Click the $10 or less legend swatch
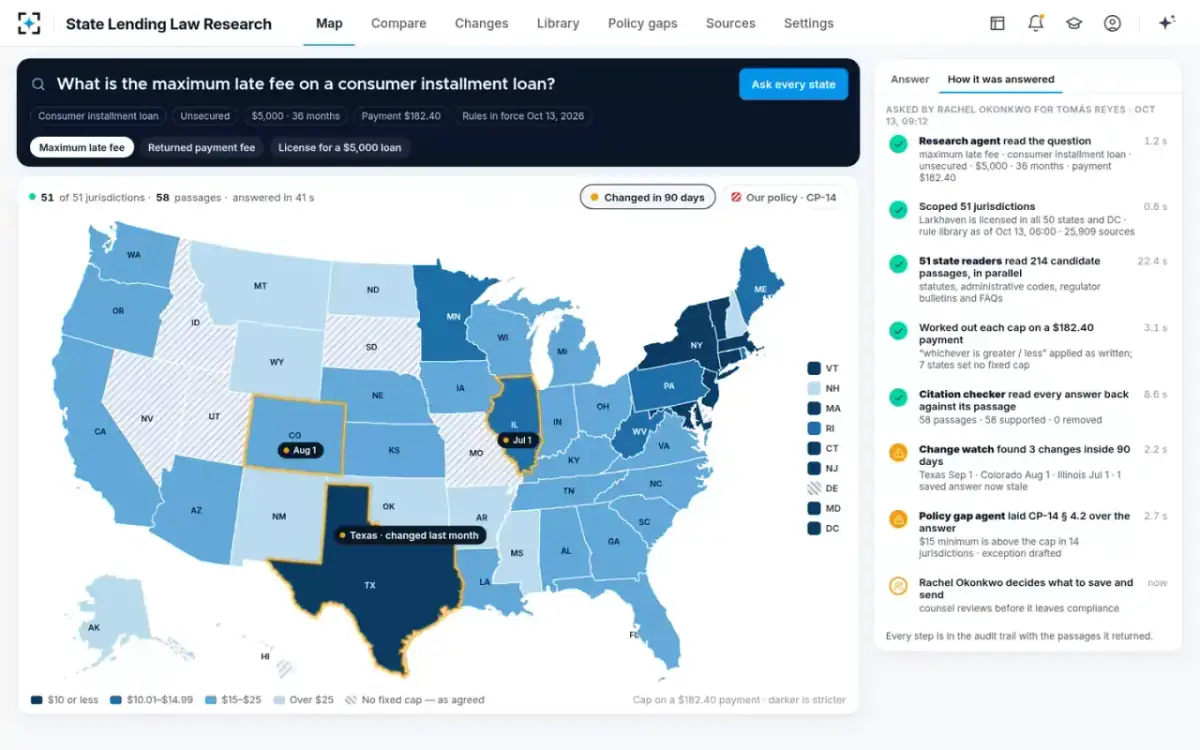The height and width of the screenshot is (750, 1200). (36, 700)
